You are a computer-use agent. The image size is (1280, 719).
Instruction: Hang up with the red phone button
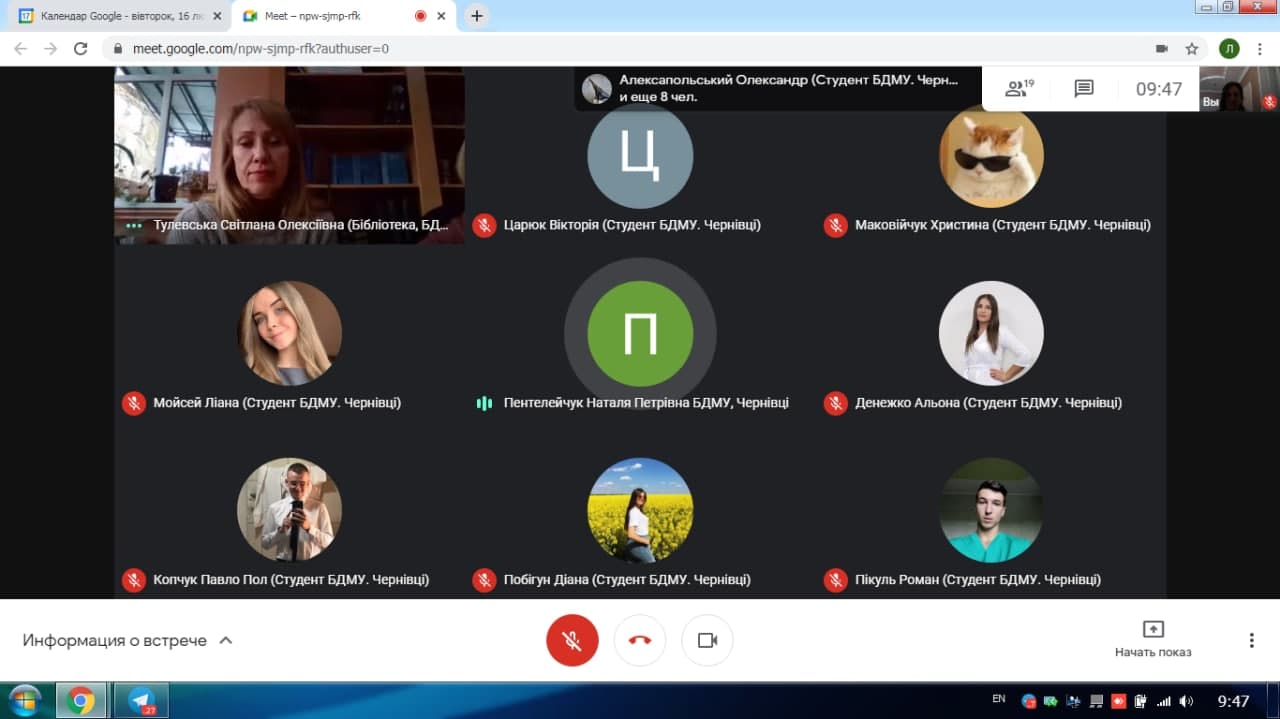pyautogui.click(x=640, y=640)
